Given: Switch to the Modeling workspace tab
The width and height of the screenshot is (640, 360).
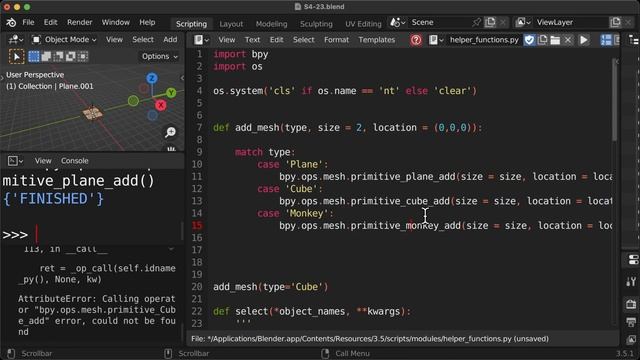Looking at the screenshot, I should pos(271,24).
